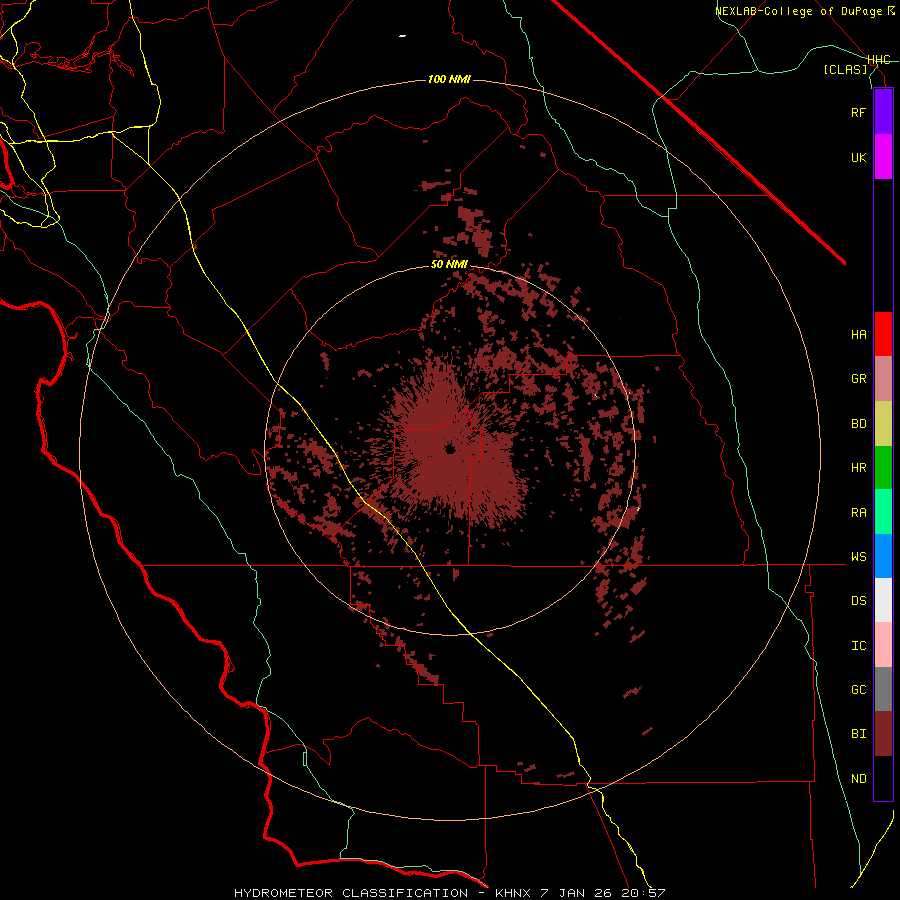Click the [CLAS] units label
900x900 pixels.
tap(845, 70)
